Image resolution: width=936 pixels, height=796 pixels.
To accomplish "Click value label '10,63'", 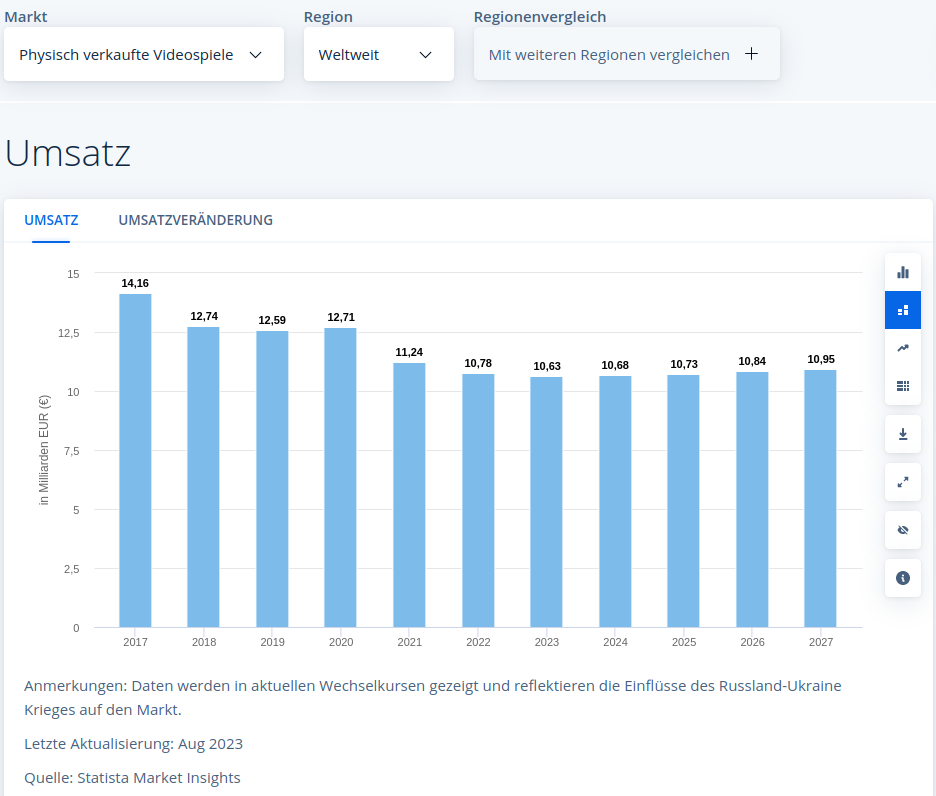I will point(547,366).
